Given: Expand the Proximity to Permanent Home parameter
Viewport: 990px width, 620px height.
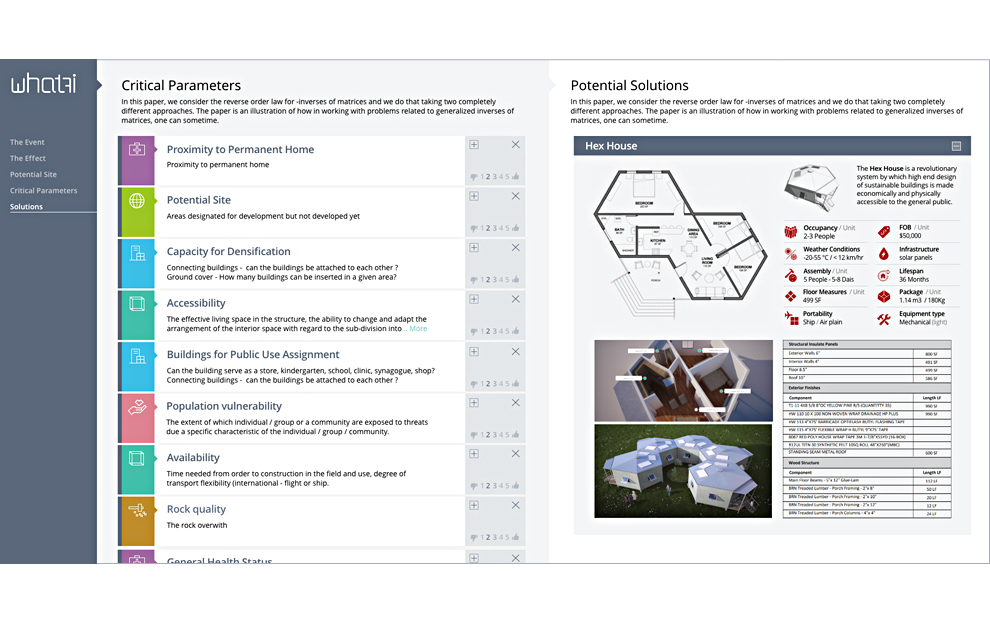Looking at the screenshot, I should tap(474, 144).
